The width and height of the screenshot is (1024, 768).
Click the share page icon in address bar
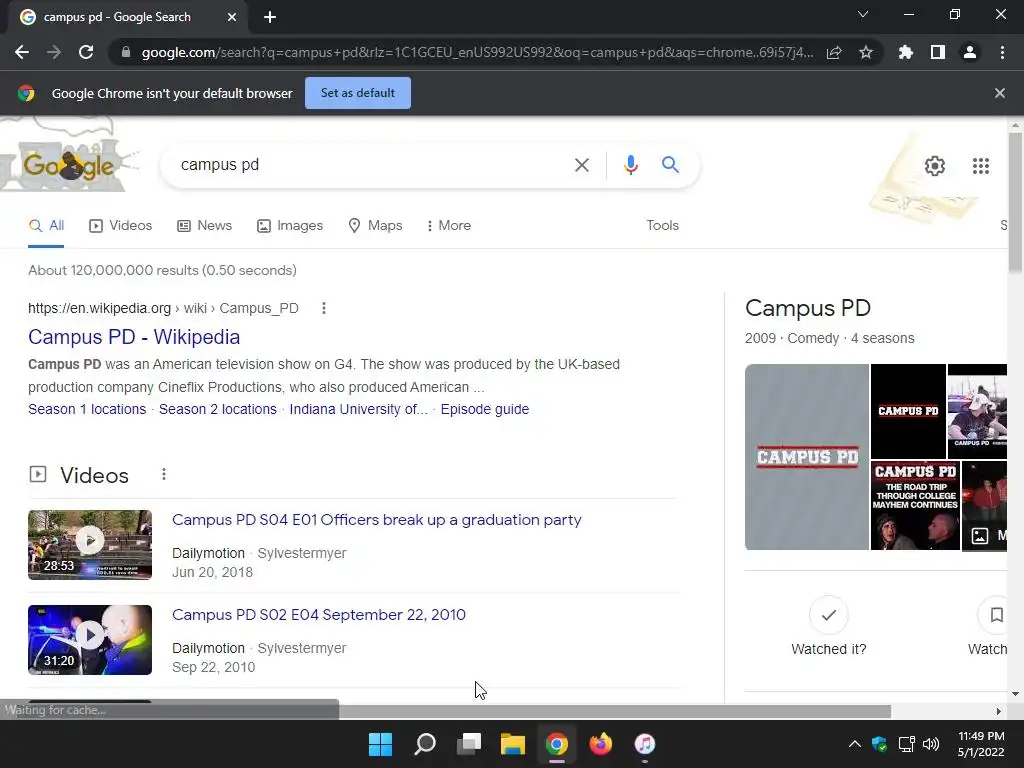834,52
